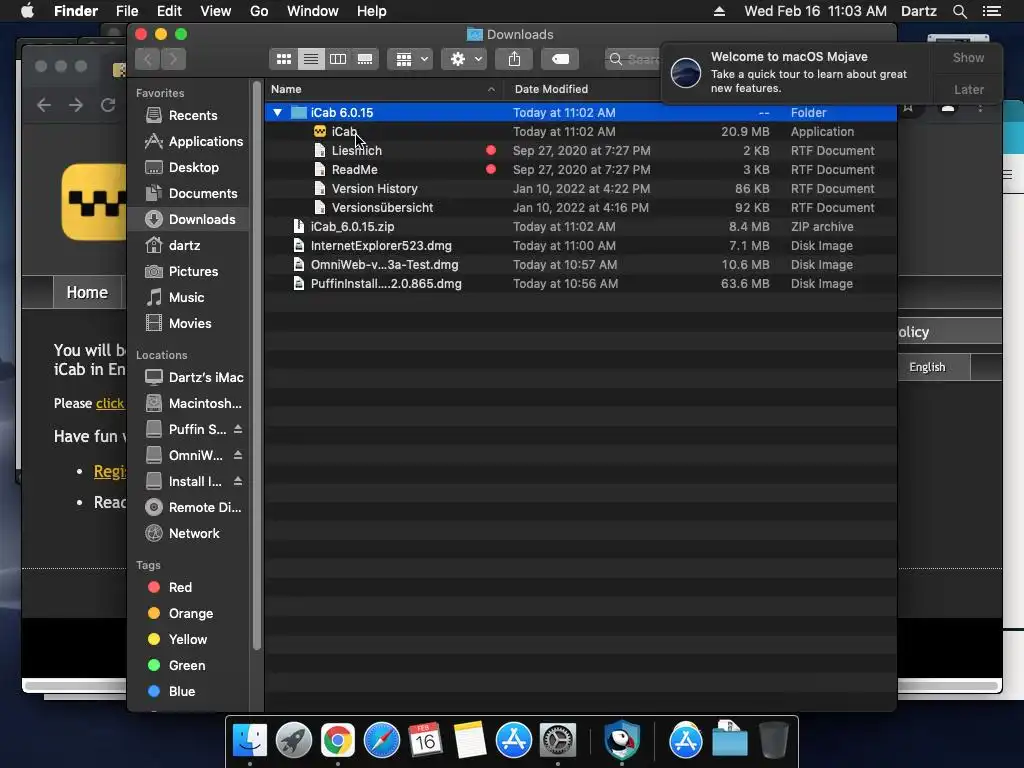This screenshot has height=768, width=1024.
Task: Open Notification Center from menu bar
Action: point(991,11)
